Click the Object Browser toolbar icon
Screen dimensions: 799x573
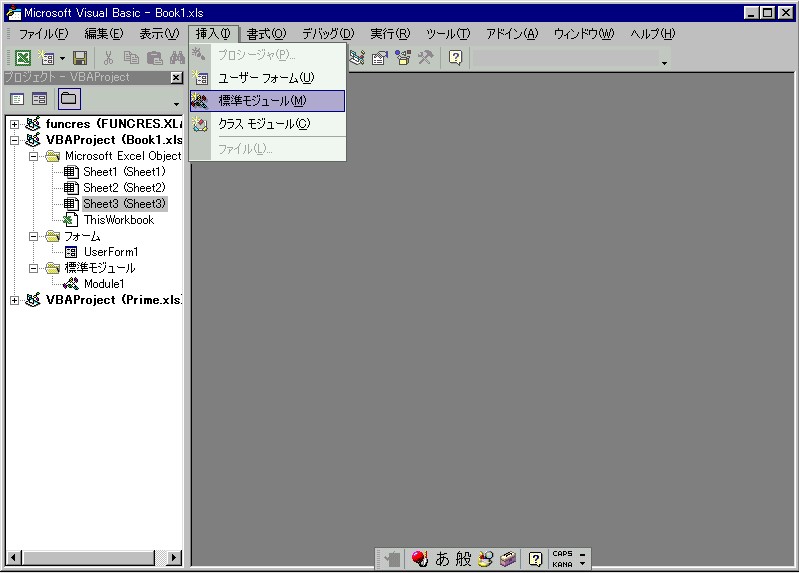click(403, 58)
